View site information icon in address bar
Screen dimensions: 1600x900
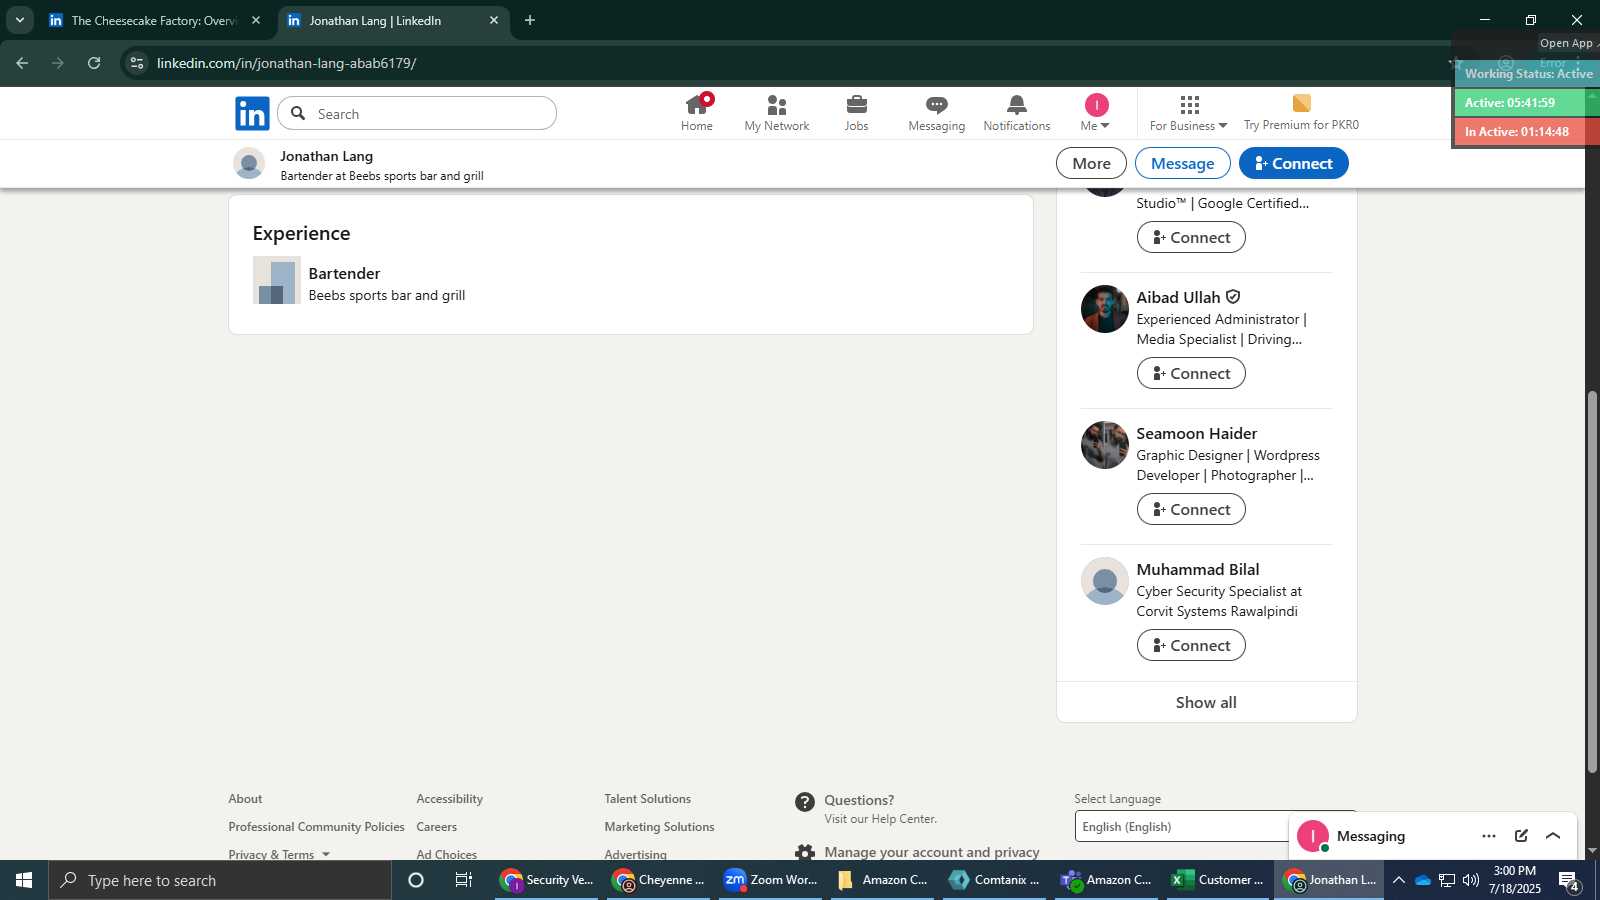(x=137, y=63)
